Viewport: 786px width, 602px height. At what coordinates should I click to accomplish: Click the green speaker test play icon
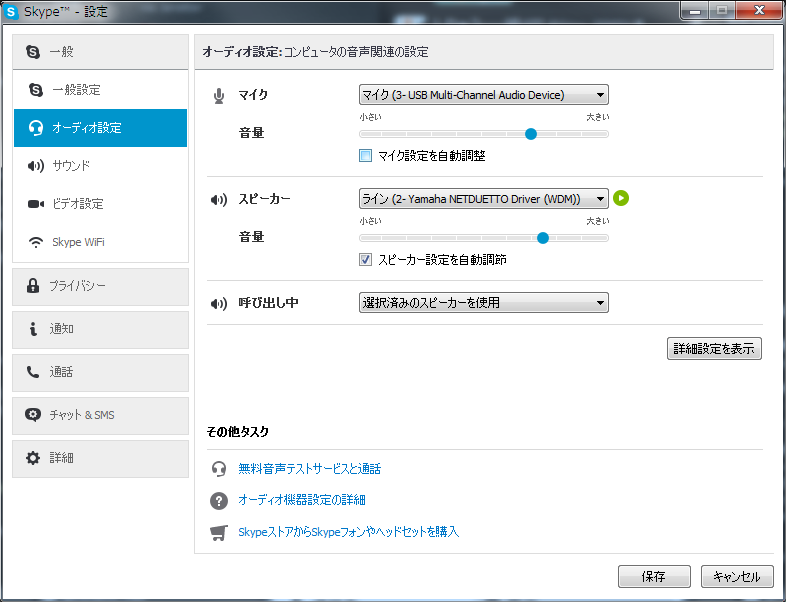(x=621, y=198)
